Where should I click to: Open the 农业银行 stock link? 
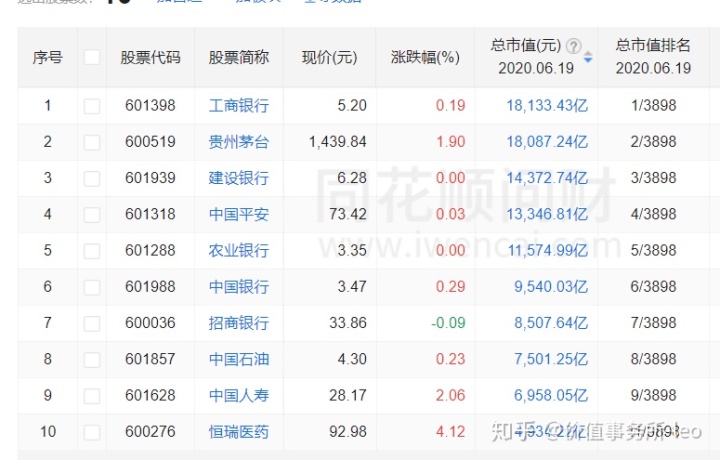tap(239, 251)
